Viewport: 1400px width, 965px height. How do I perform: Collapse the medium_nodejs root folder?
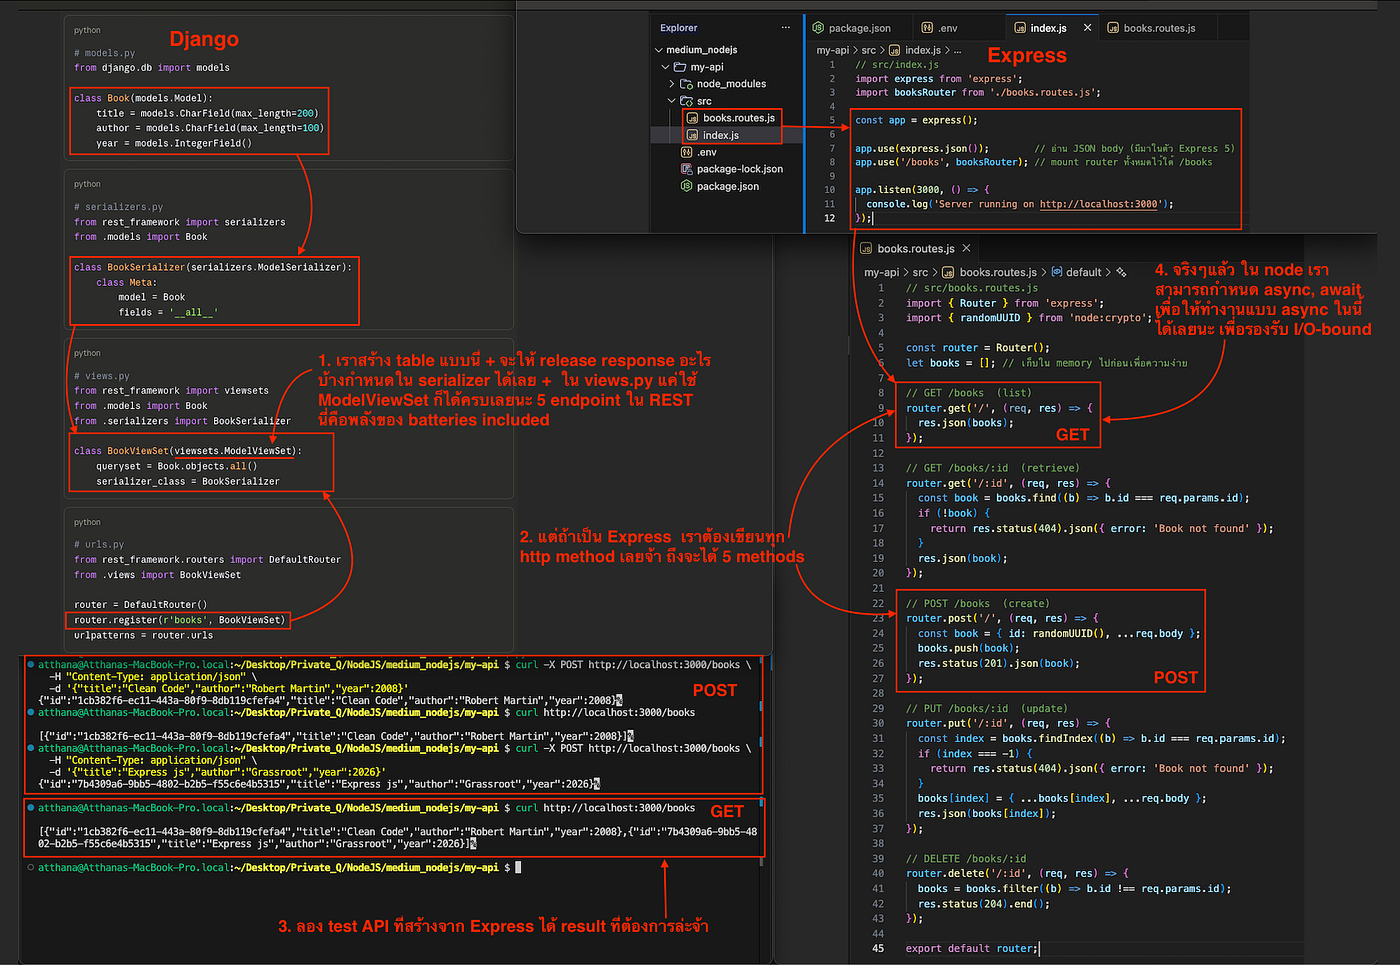(x=659, y=50)
